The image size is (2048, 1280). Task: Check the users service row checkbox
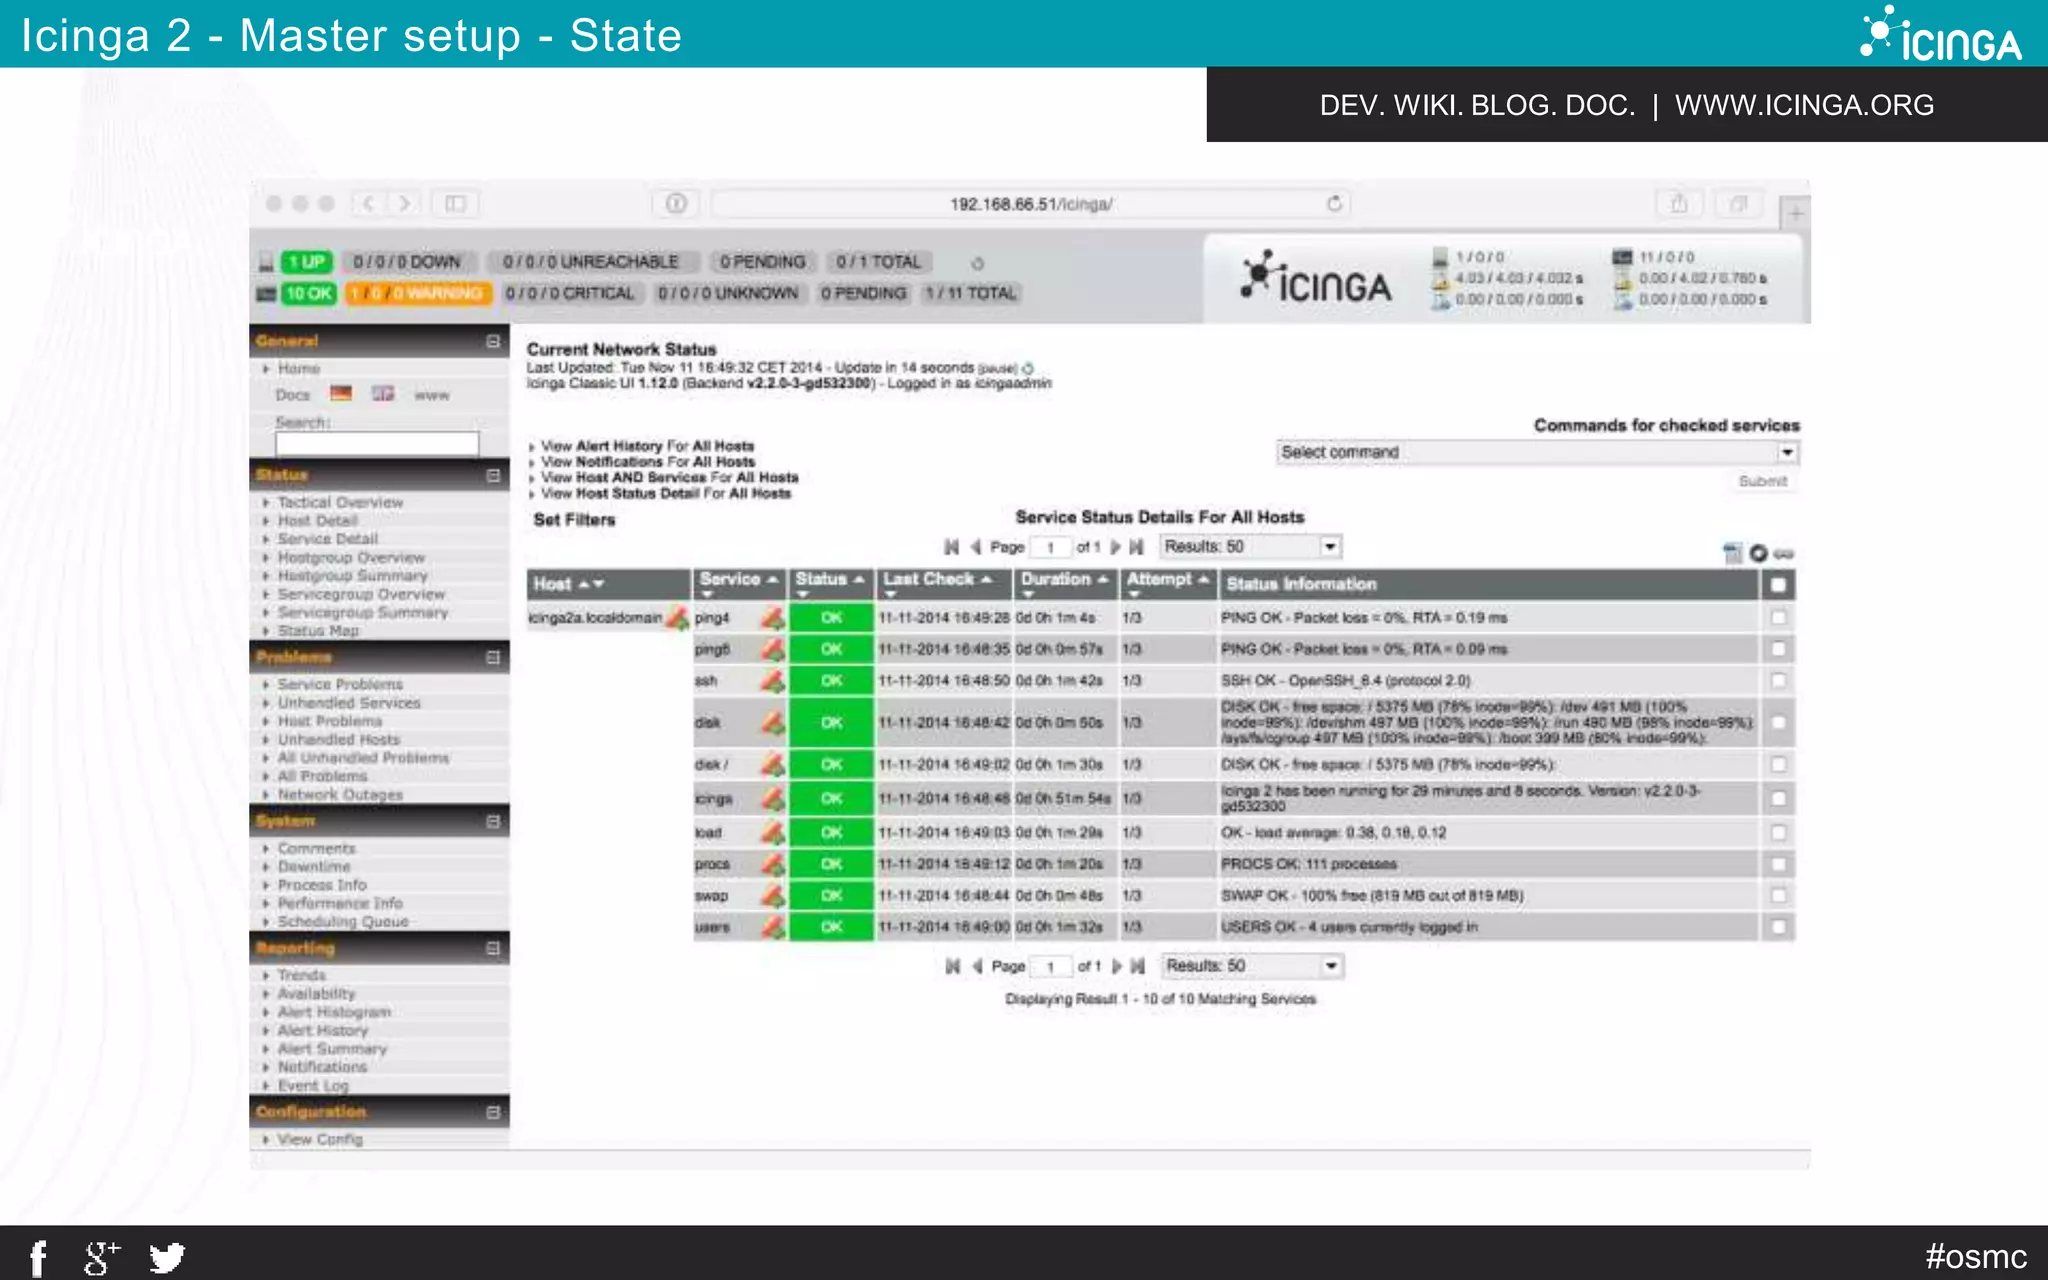coord(1778,927)
